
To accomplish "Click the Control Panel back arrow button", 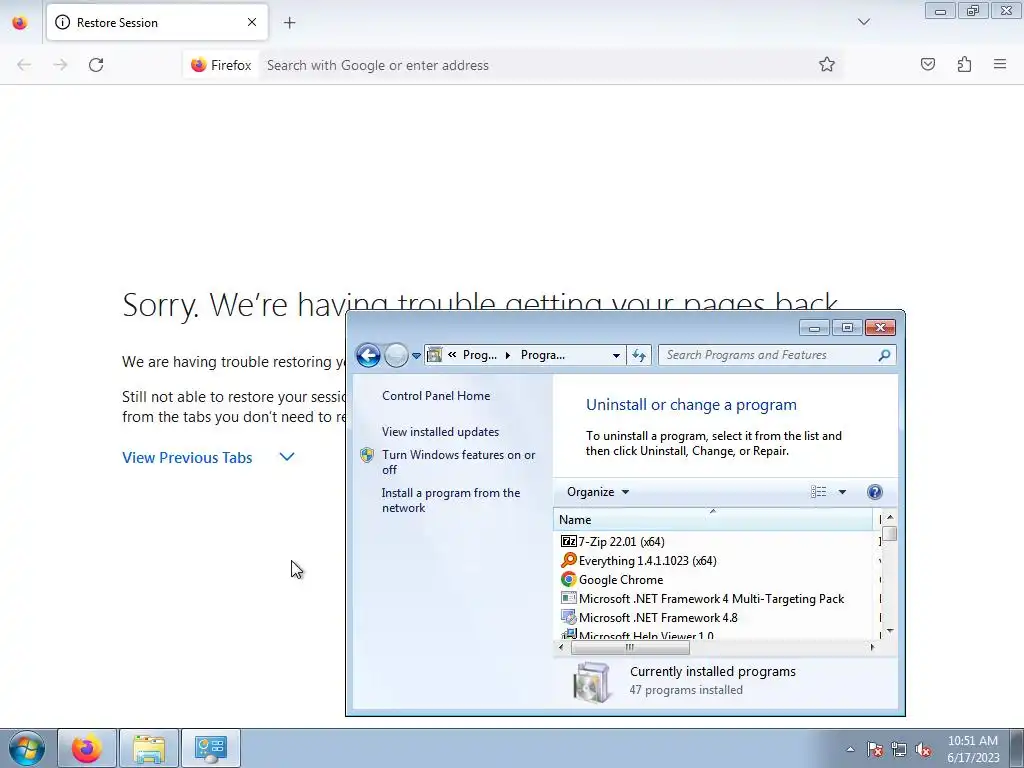I will 368,355.
